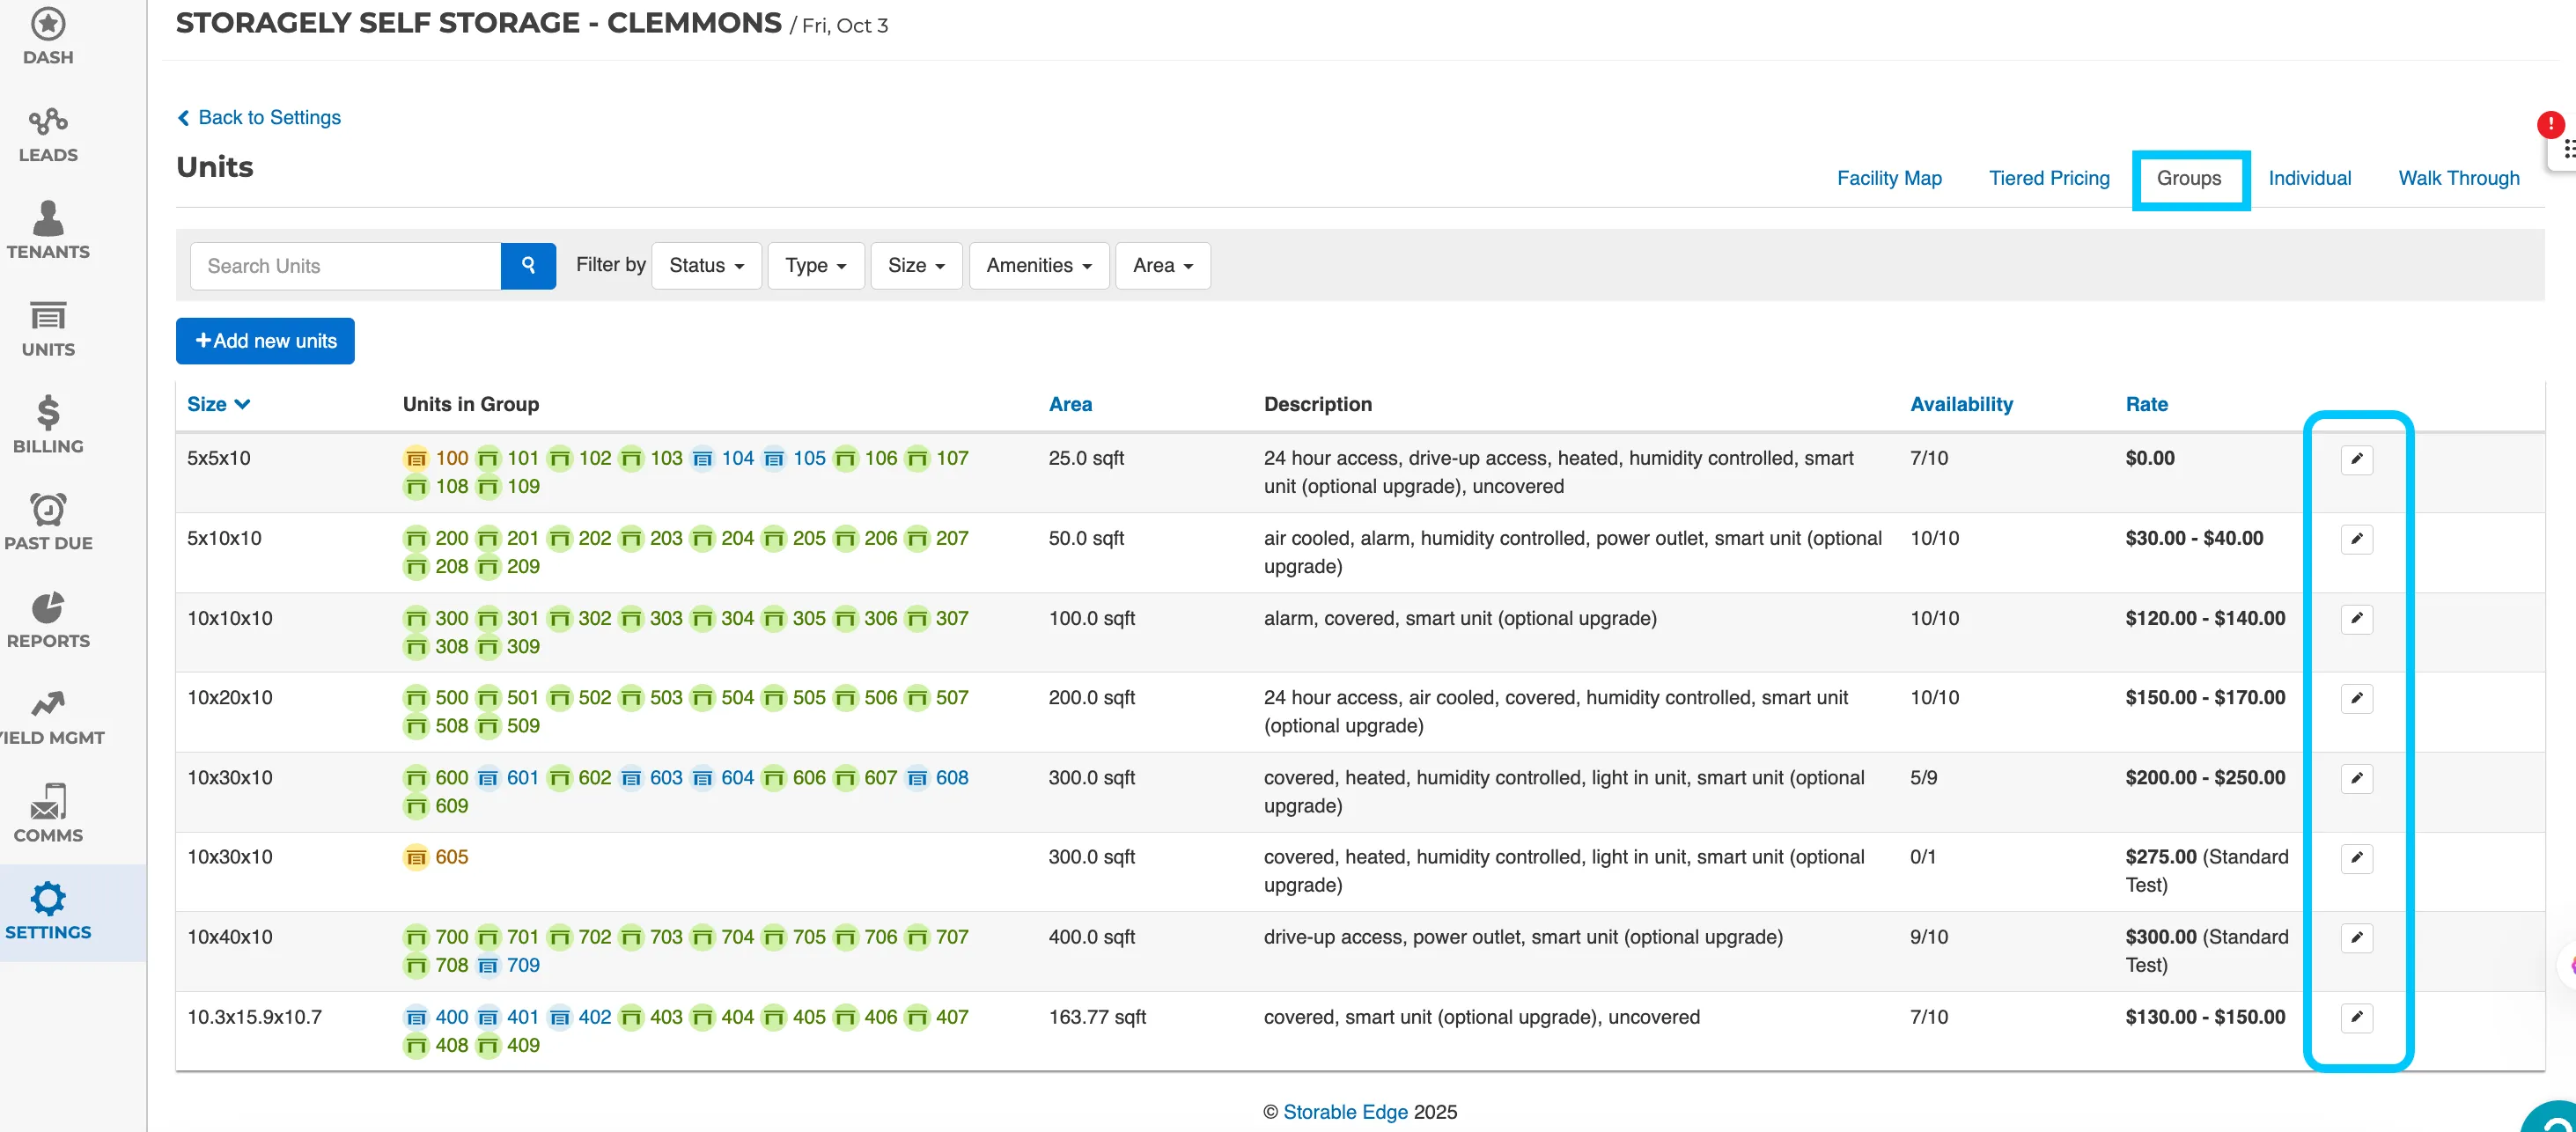The height and width of the screenshot is (1132, 2576).
Task: Open the Tenants section
Action: click(x=48, y=231)
